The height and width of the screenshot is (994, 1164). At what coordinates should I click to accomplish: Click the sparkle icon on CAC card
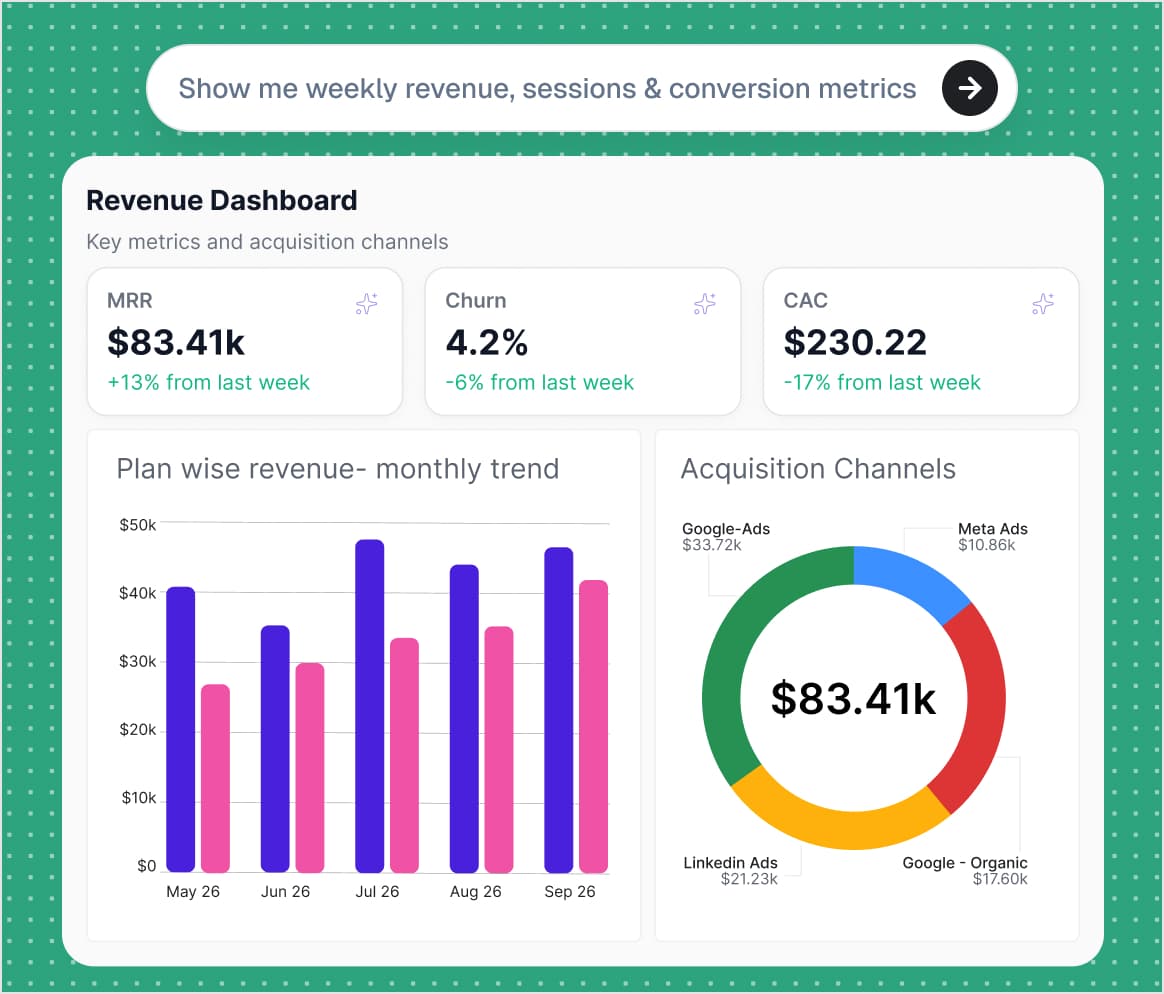[1043, 303]
